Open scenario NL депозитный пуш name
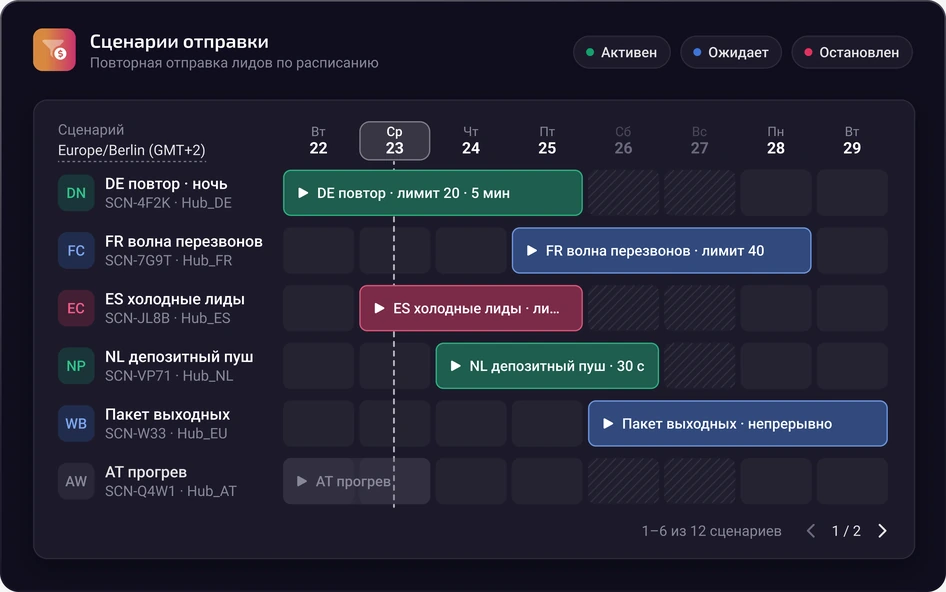Viewport: 946px width, 592px height. 179,357
